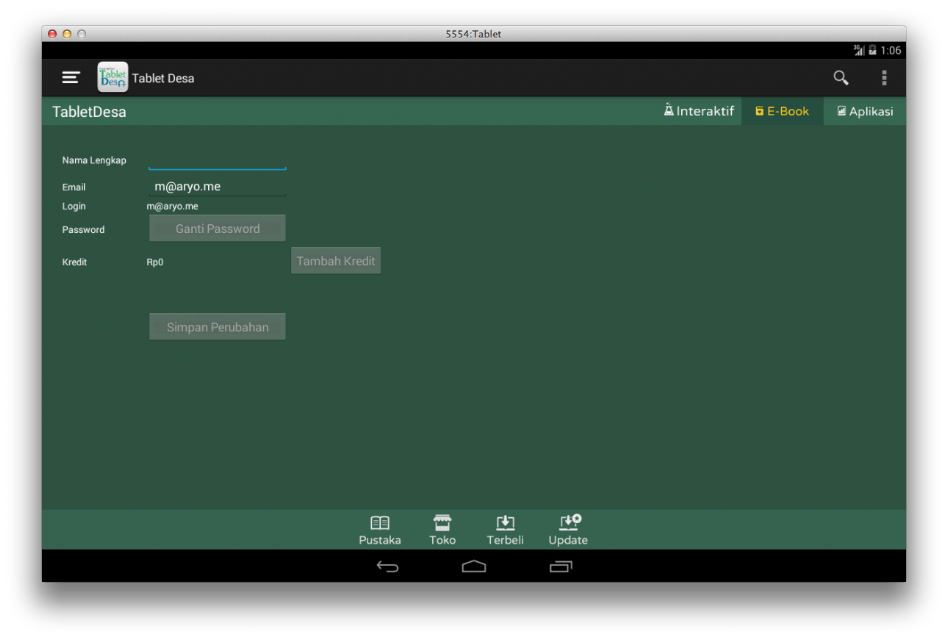
Task: Focus the Nama Lengkap input field
Action: pyautogui.click(x=217, y=160)
